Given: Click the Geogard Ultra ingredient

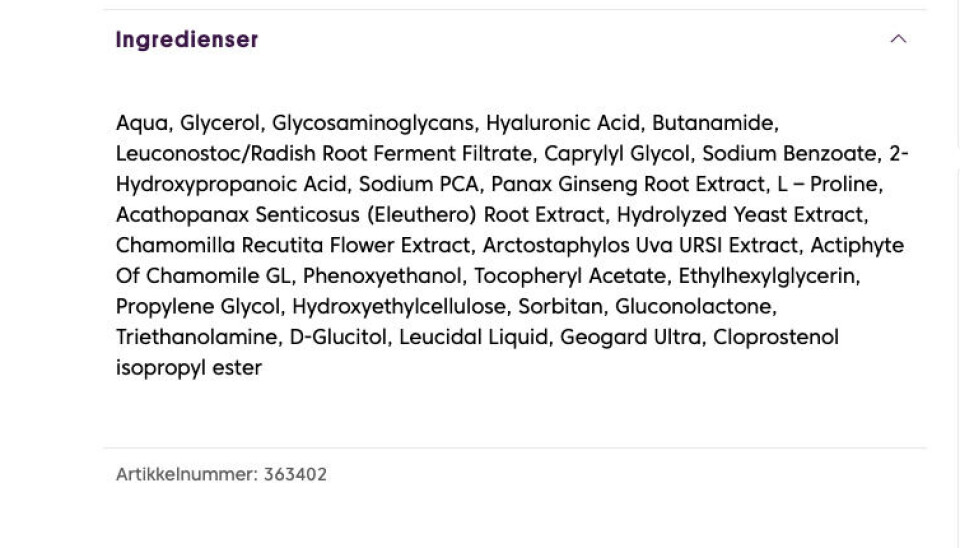Looking at the screenshot, I should 630,337.
